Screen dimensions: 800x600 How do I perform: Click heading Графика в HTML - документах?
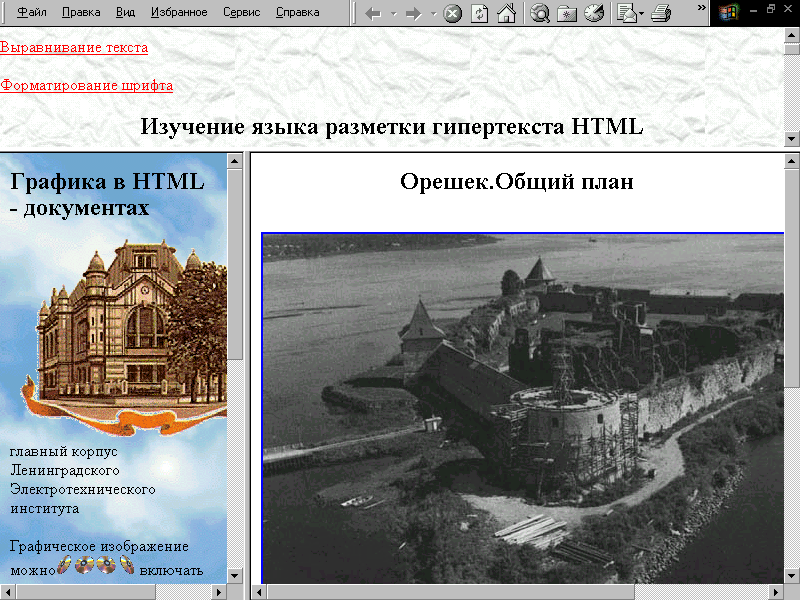pyautogui.click(x=108, y=195)
